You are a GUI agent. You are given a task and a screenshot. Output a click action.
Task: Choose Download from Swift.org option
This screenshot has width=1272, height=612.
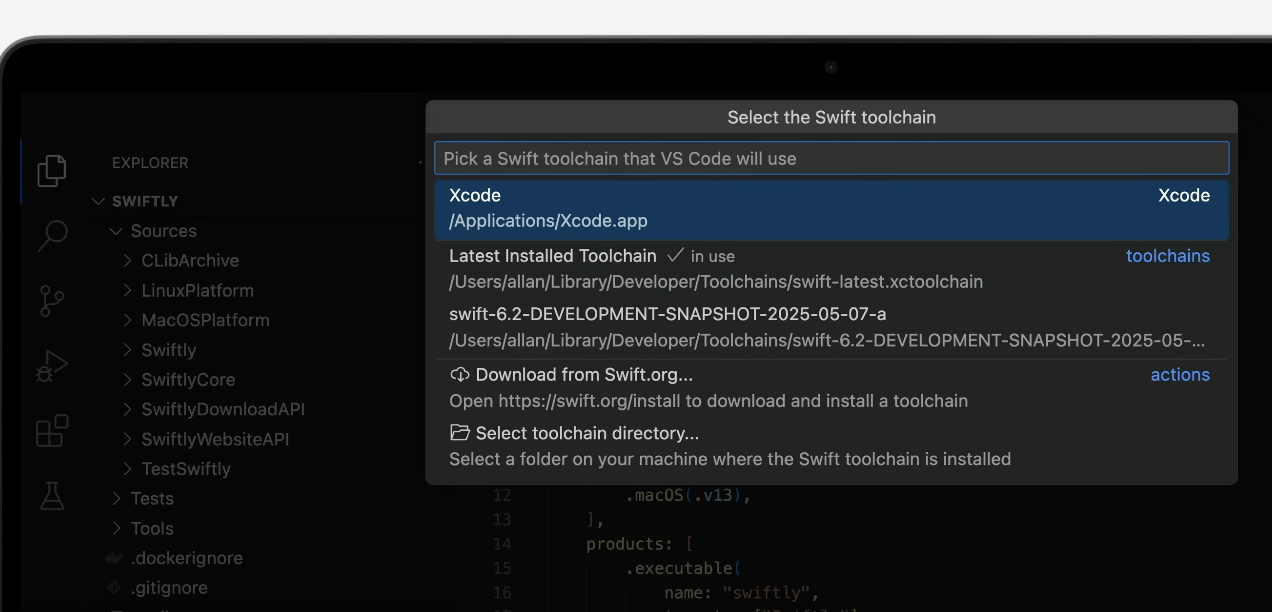[x=831, y=388]
